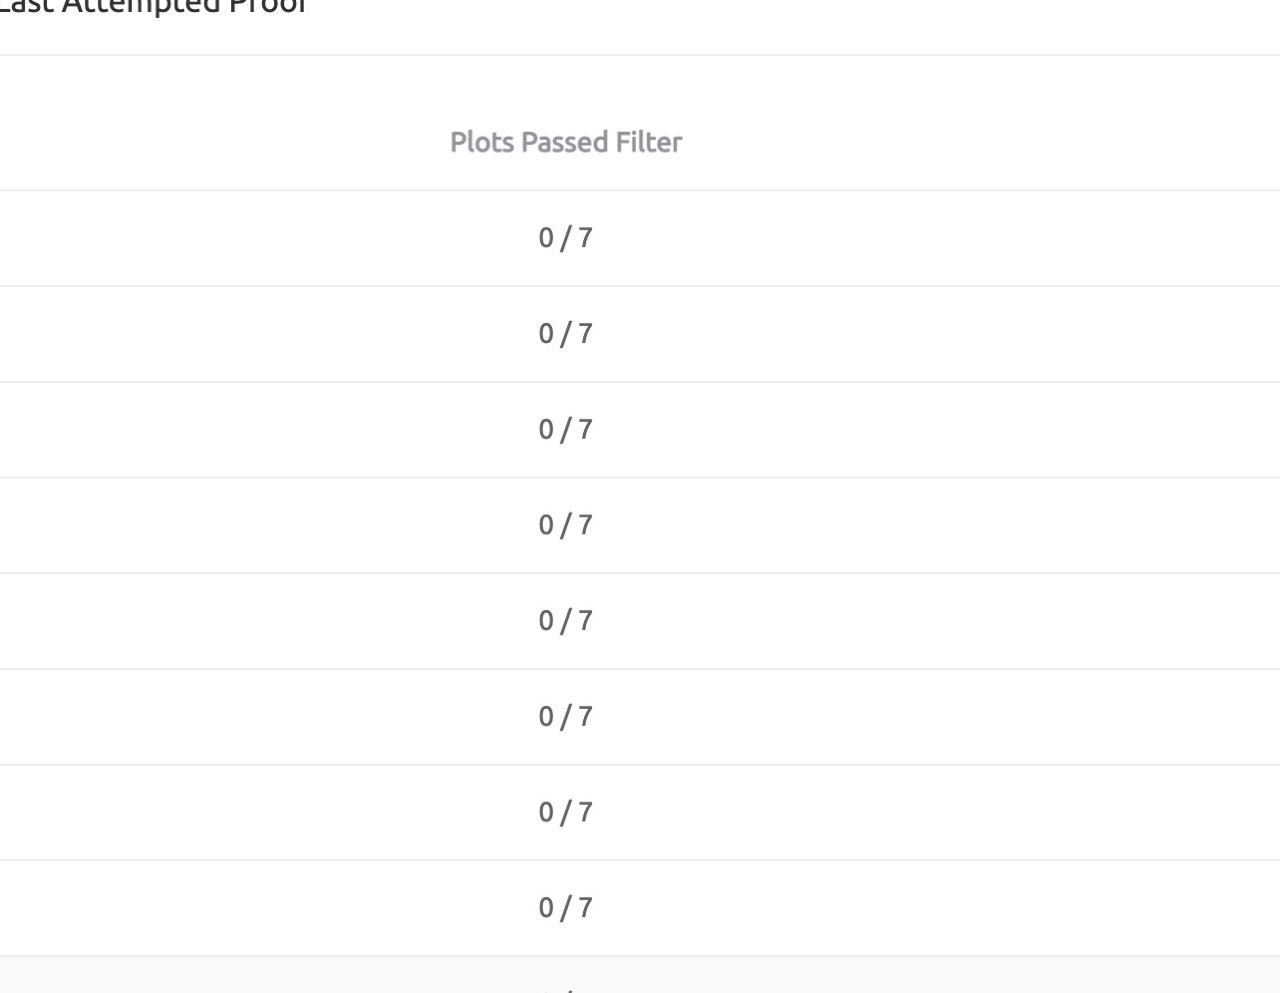Click the denominator 7 in the sixth row
The image size is (1280, 993).
[586, 717]
